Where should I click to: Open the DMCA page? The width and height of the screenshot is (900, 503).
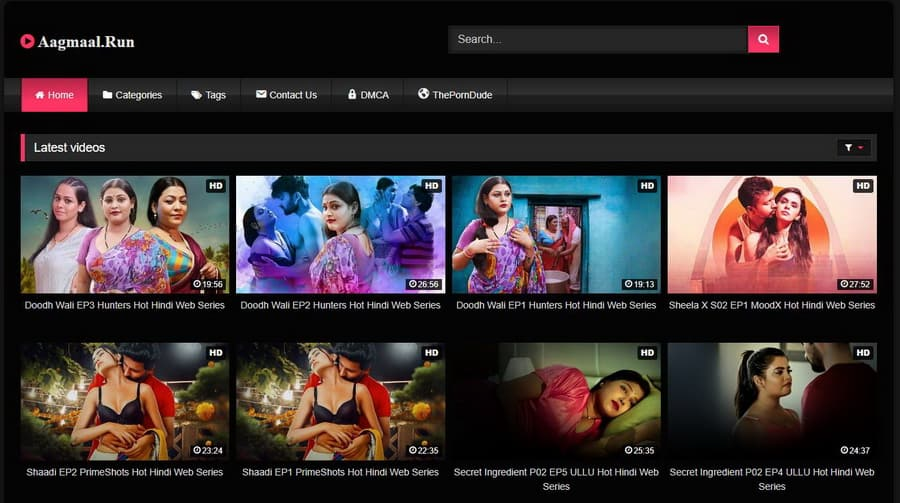pos(374,95)
